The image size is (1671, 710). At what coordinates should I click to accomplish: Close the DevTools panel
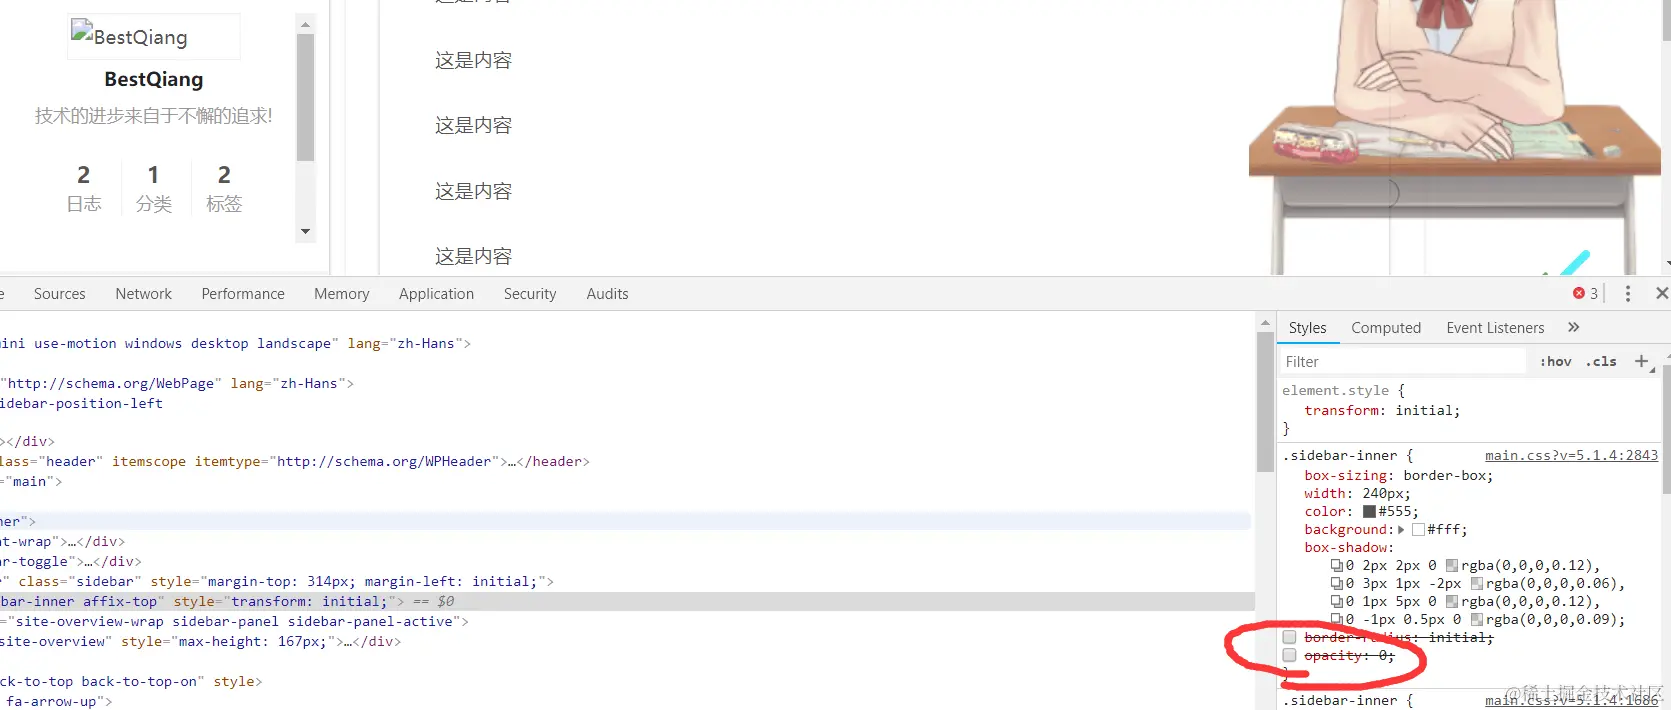[x=1662, y=293]
